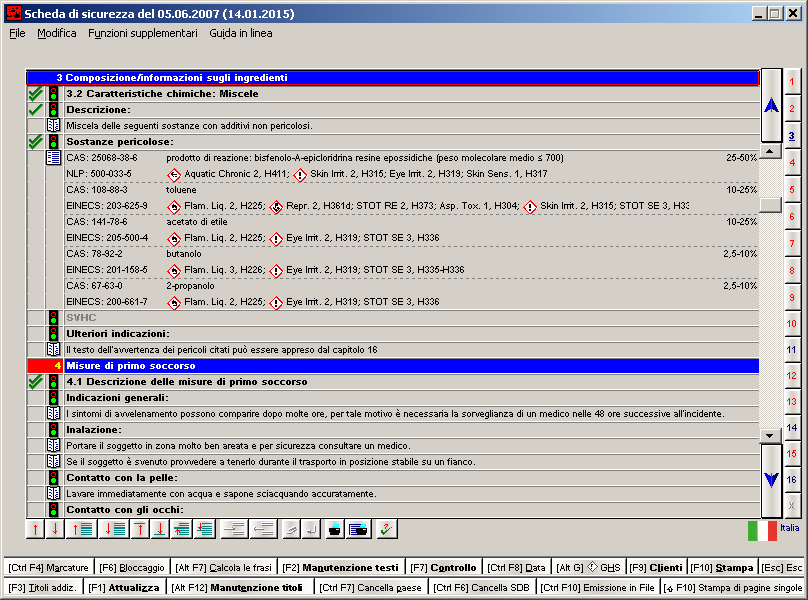Click the blue section 3 Composizione header

[392, 77]
